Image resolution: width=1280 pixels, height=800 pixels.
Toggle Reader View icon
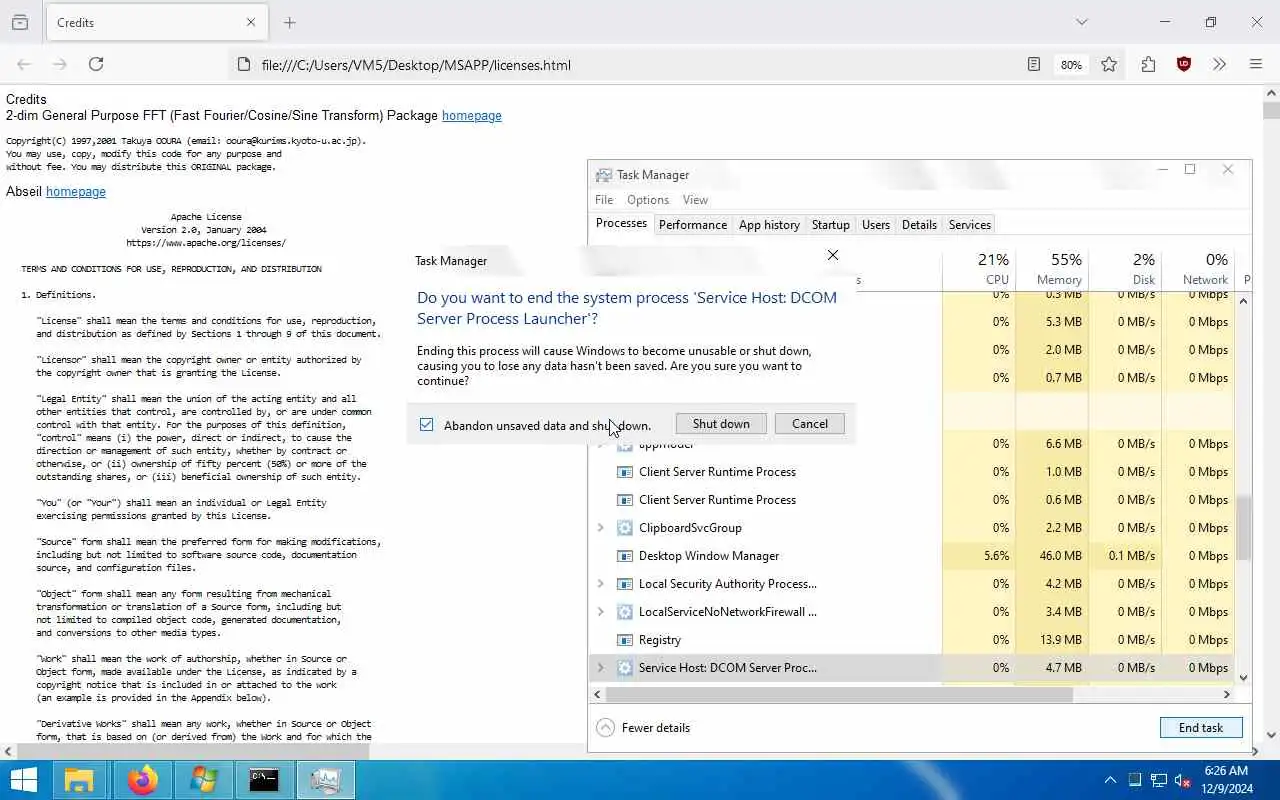(x=1034, y=64)
